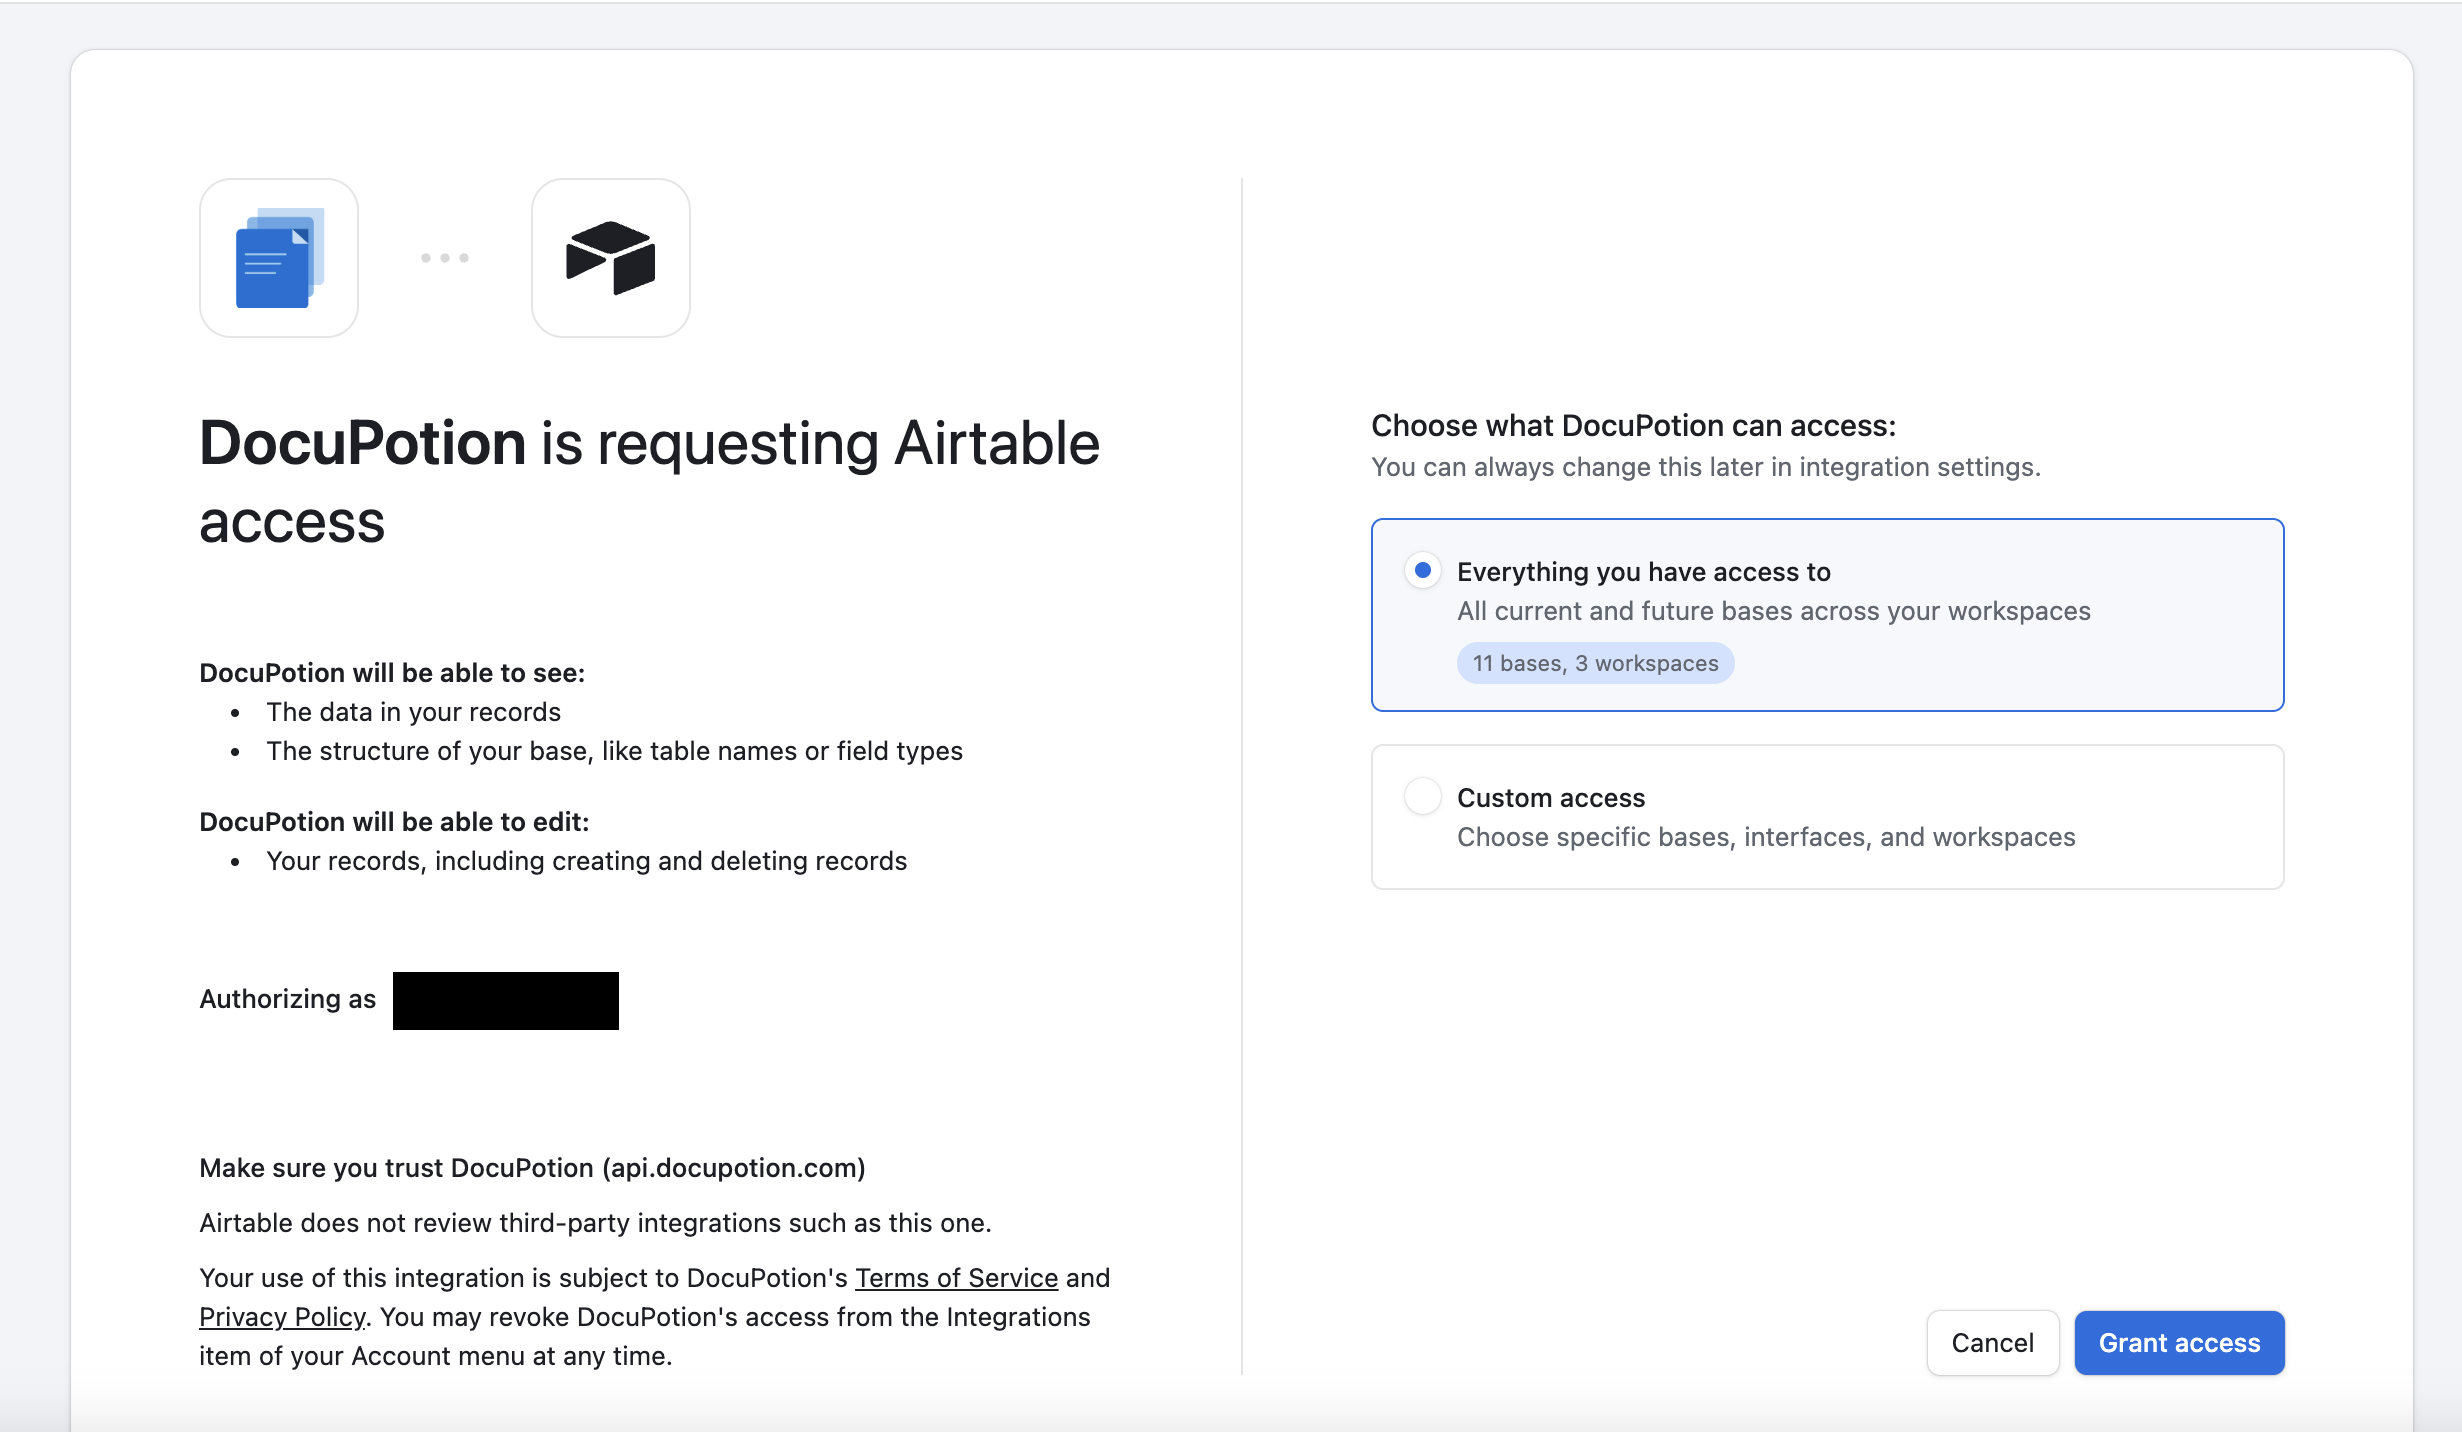Image resolution: width=2462 pixels, height=1432 pixels.
Task: Click 'DocuPotion will be able to edit:' heading
Action: coord(394,822)
